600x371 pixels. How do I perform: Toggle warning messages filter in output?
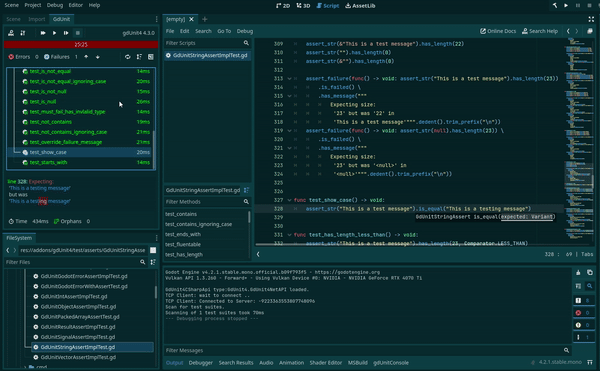pyautogui.click(x=583, y=325)
